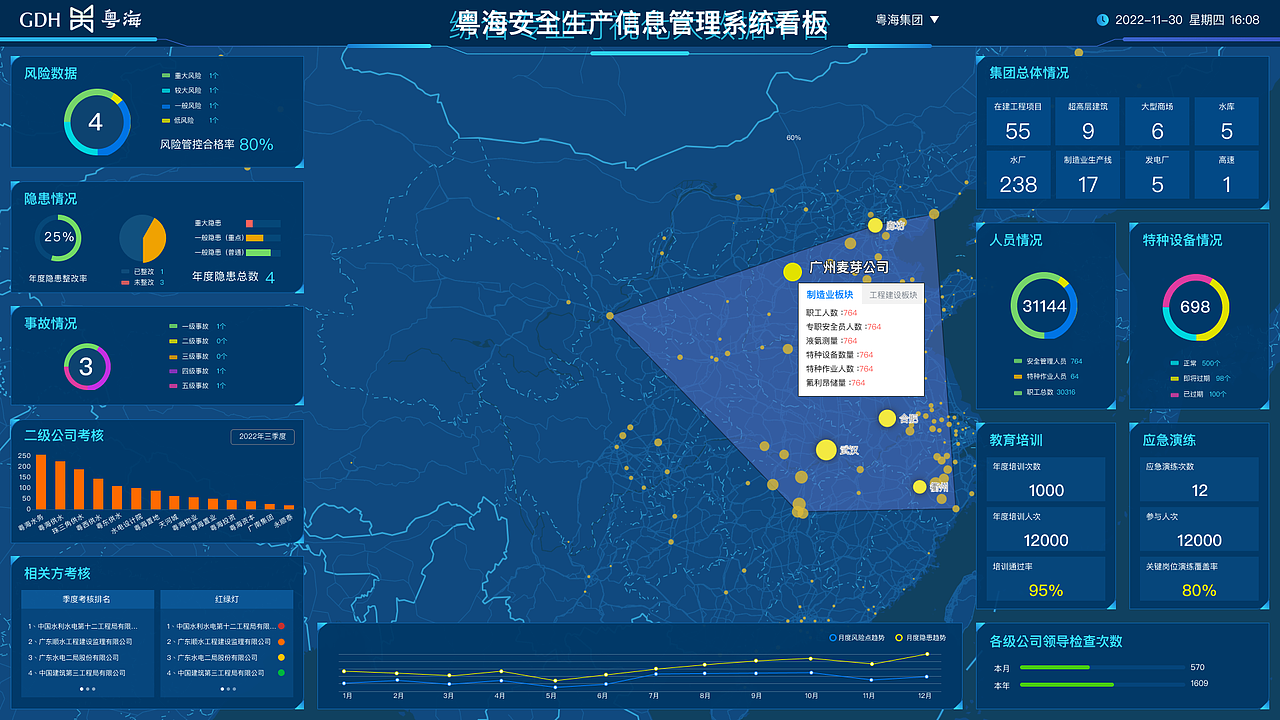The width and height of the screenshot is (1280, 720).
Task: Click the 培训通过率 95% value
Action: pos(1046,590)
